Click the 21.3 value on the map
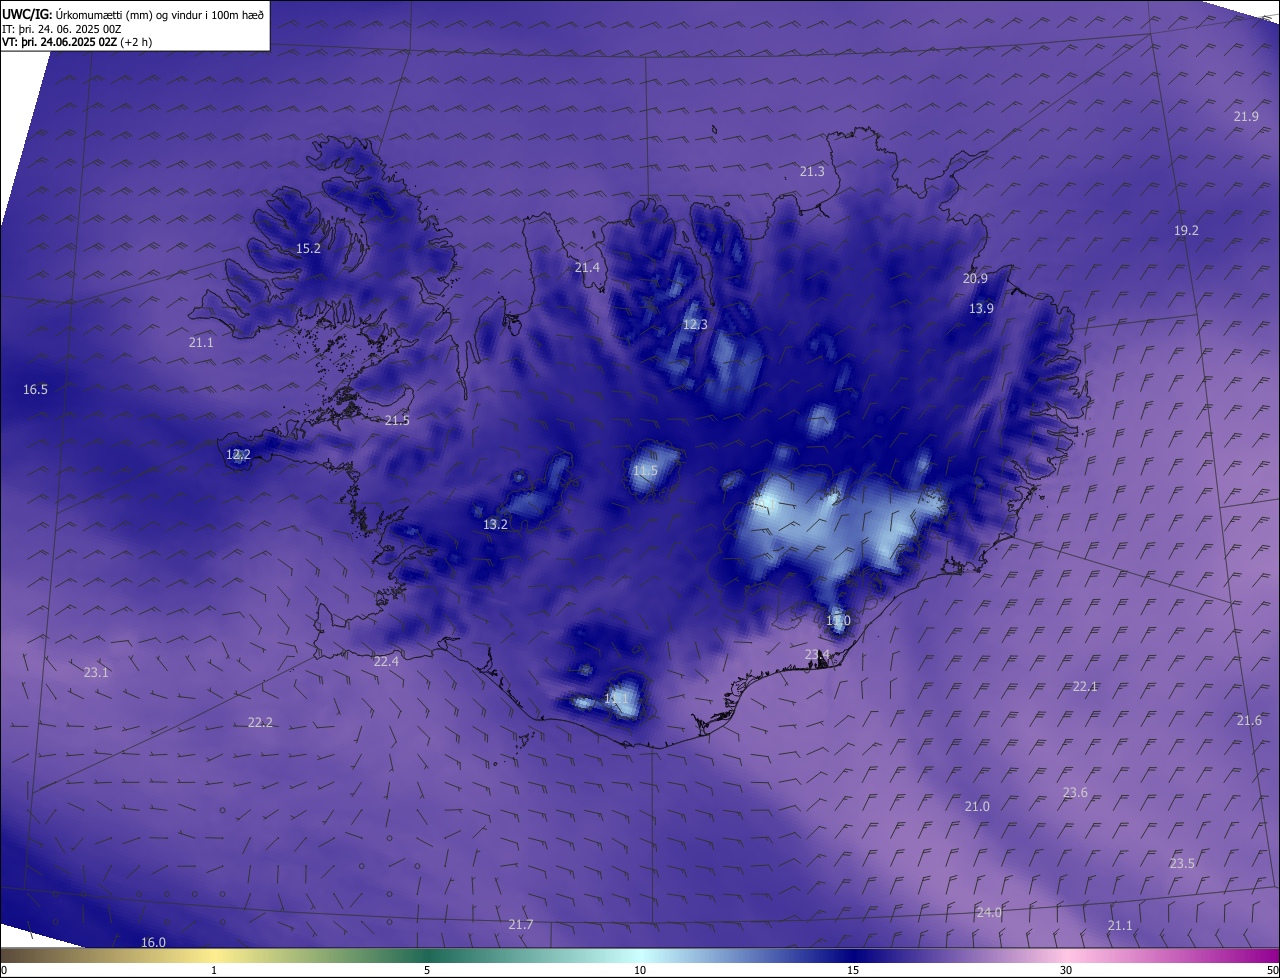Image resolution: width=1280 pixels, height=978 pixels. (812, 171)
